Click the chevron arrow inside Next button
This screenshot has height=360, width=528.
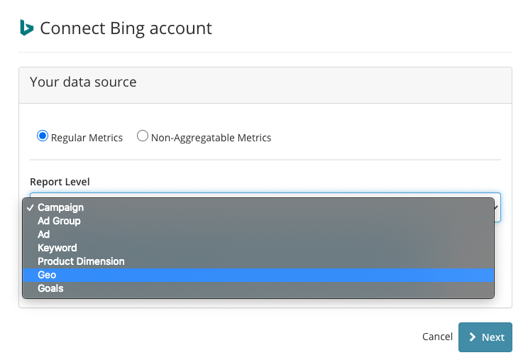(472, 337)
